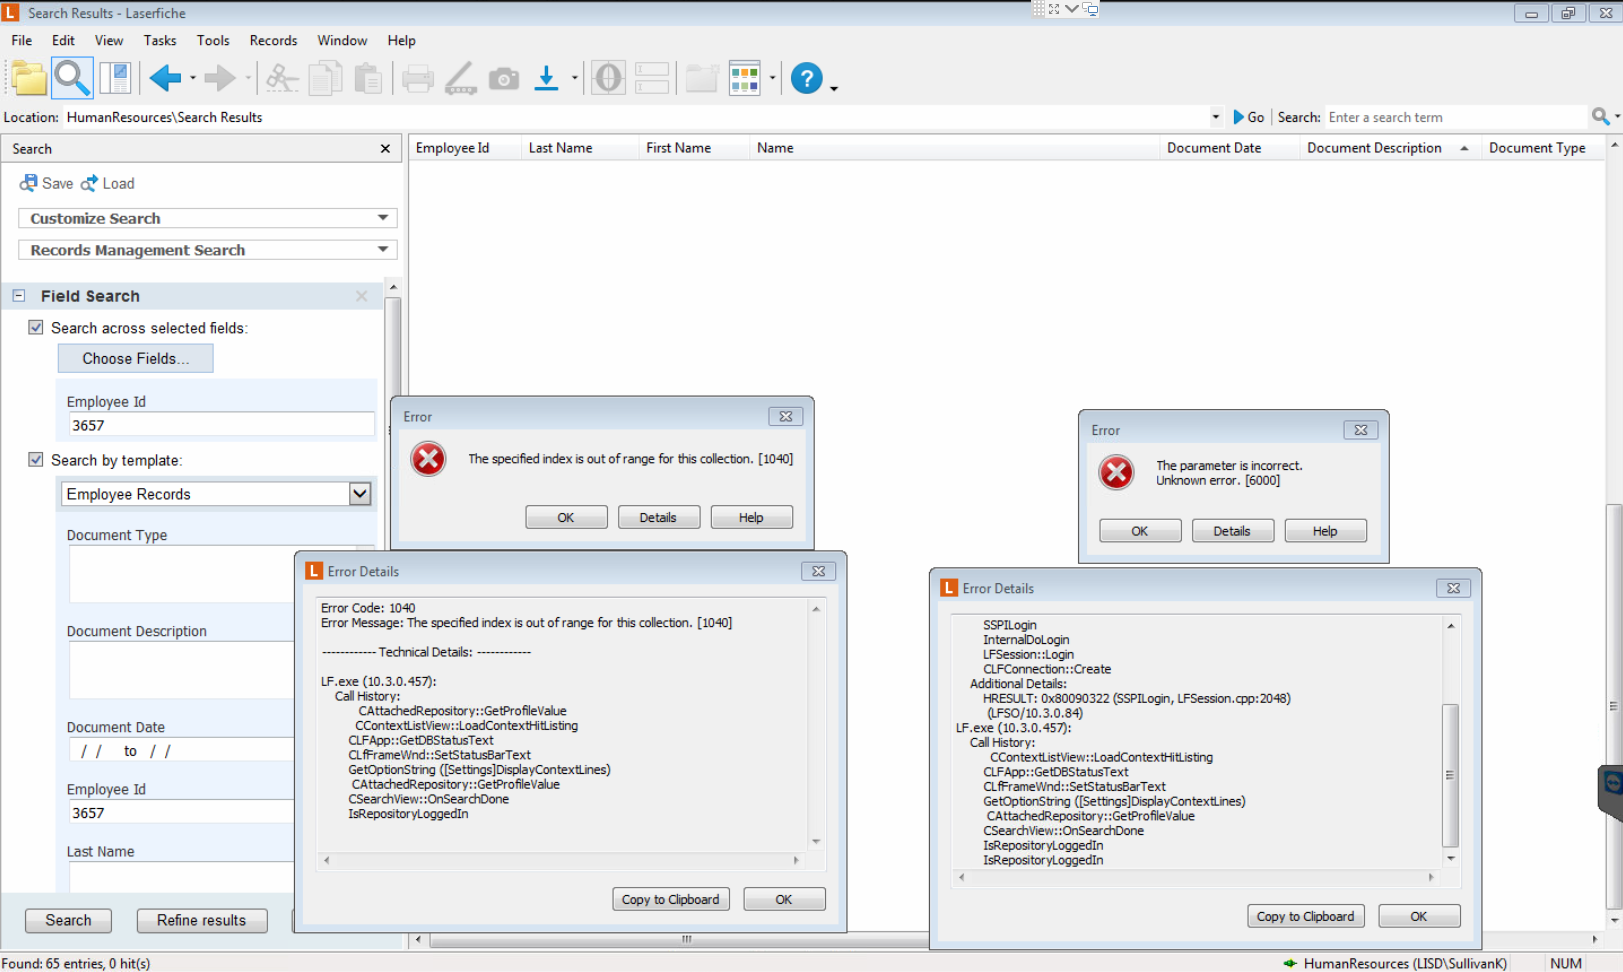Open the Tasks menu
Screen dimensions: 1623x972
(x=160, y=40)
